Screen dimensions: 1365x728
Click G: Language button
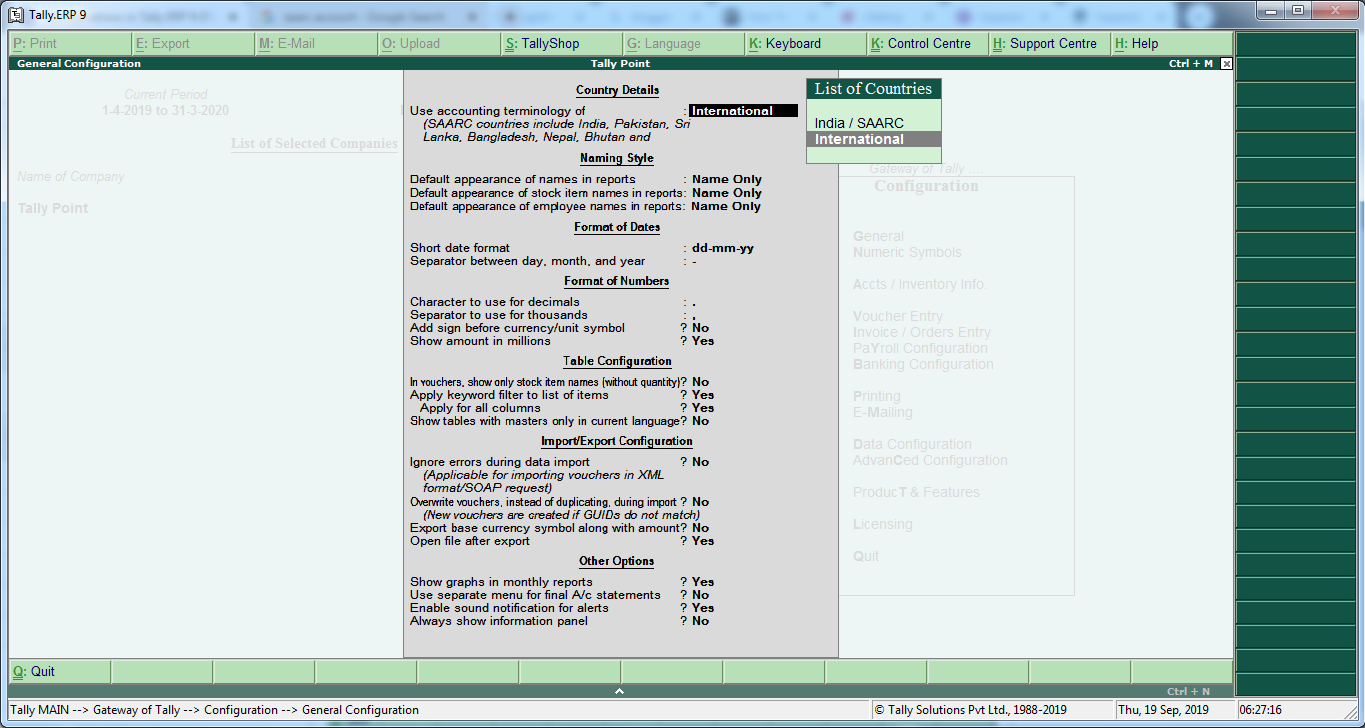(683, 44)
